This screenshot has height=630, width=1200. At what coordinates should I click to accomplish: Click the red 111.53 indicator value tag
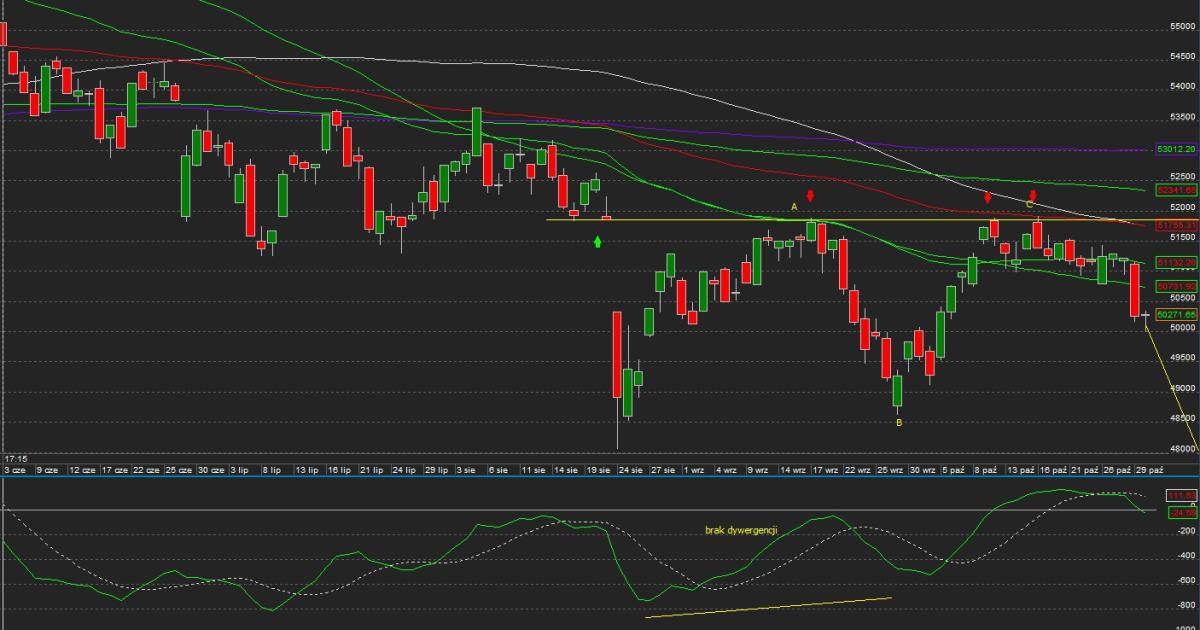pyautogui.click(x=1181, y=496)
